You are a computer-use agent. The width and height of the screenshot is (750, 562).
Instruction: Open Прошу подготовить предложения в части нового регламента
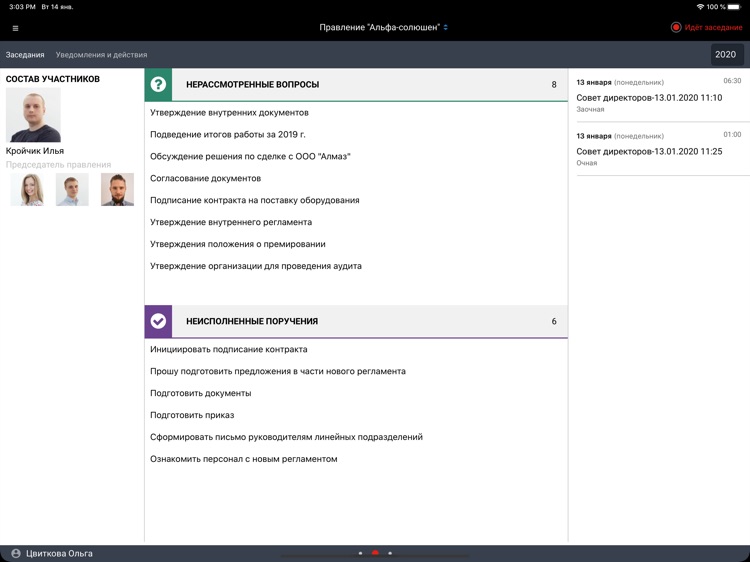pos(278,372)
